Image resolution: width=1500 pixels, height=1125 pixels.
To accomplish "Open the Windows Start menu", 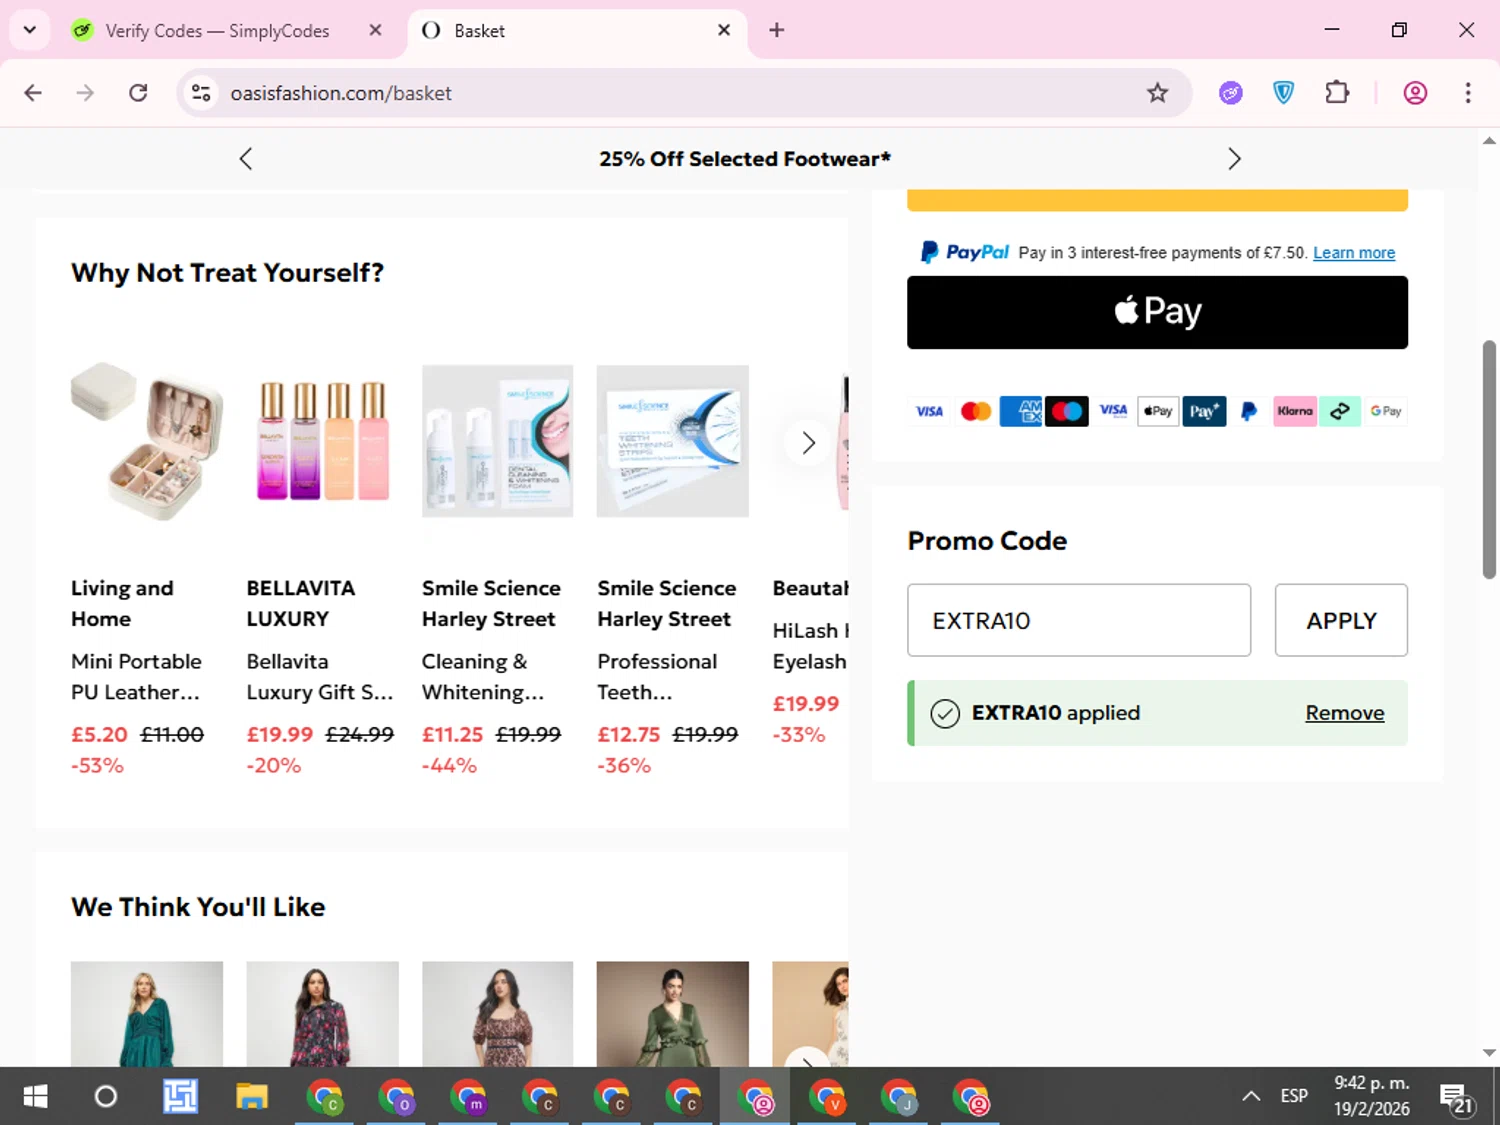I will click(x=35, y=1097).
